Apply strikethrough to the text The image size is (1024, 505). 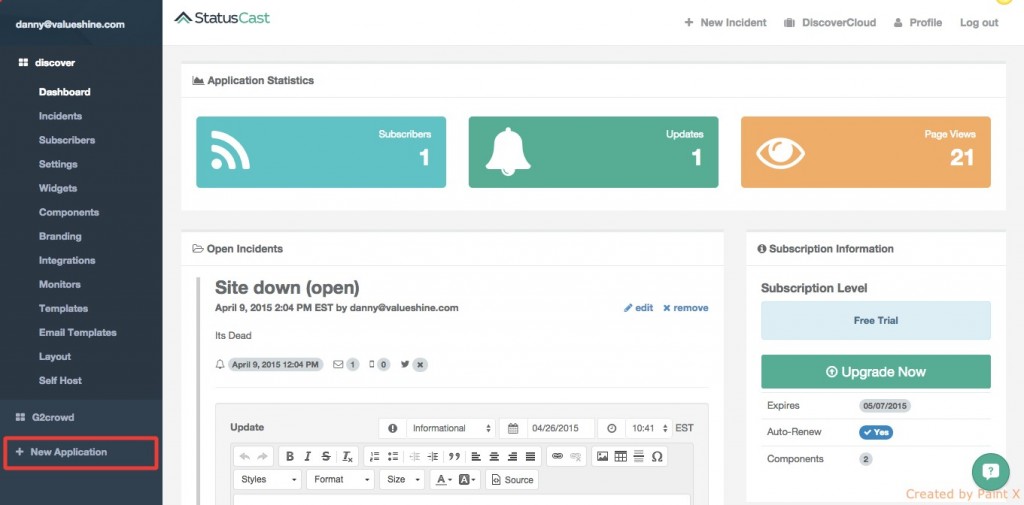[x=326, y=456]
